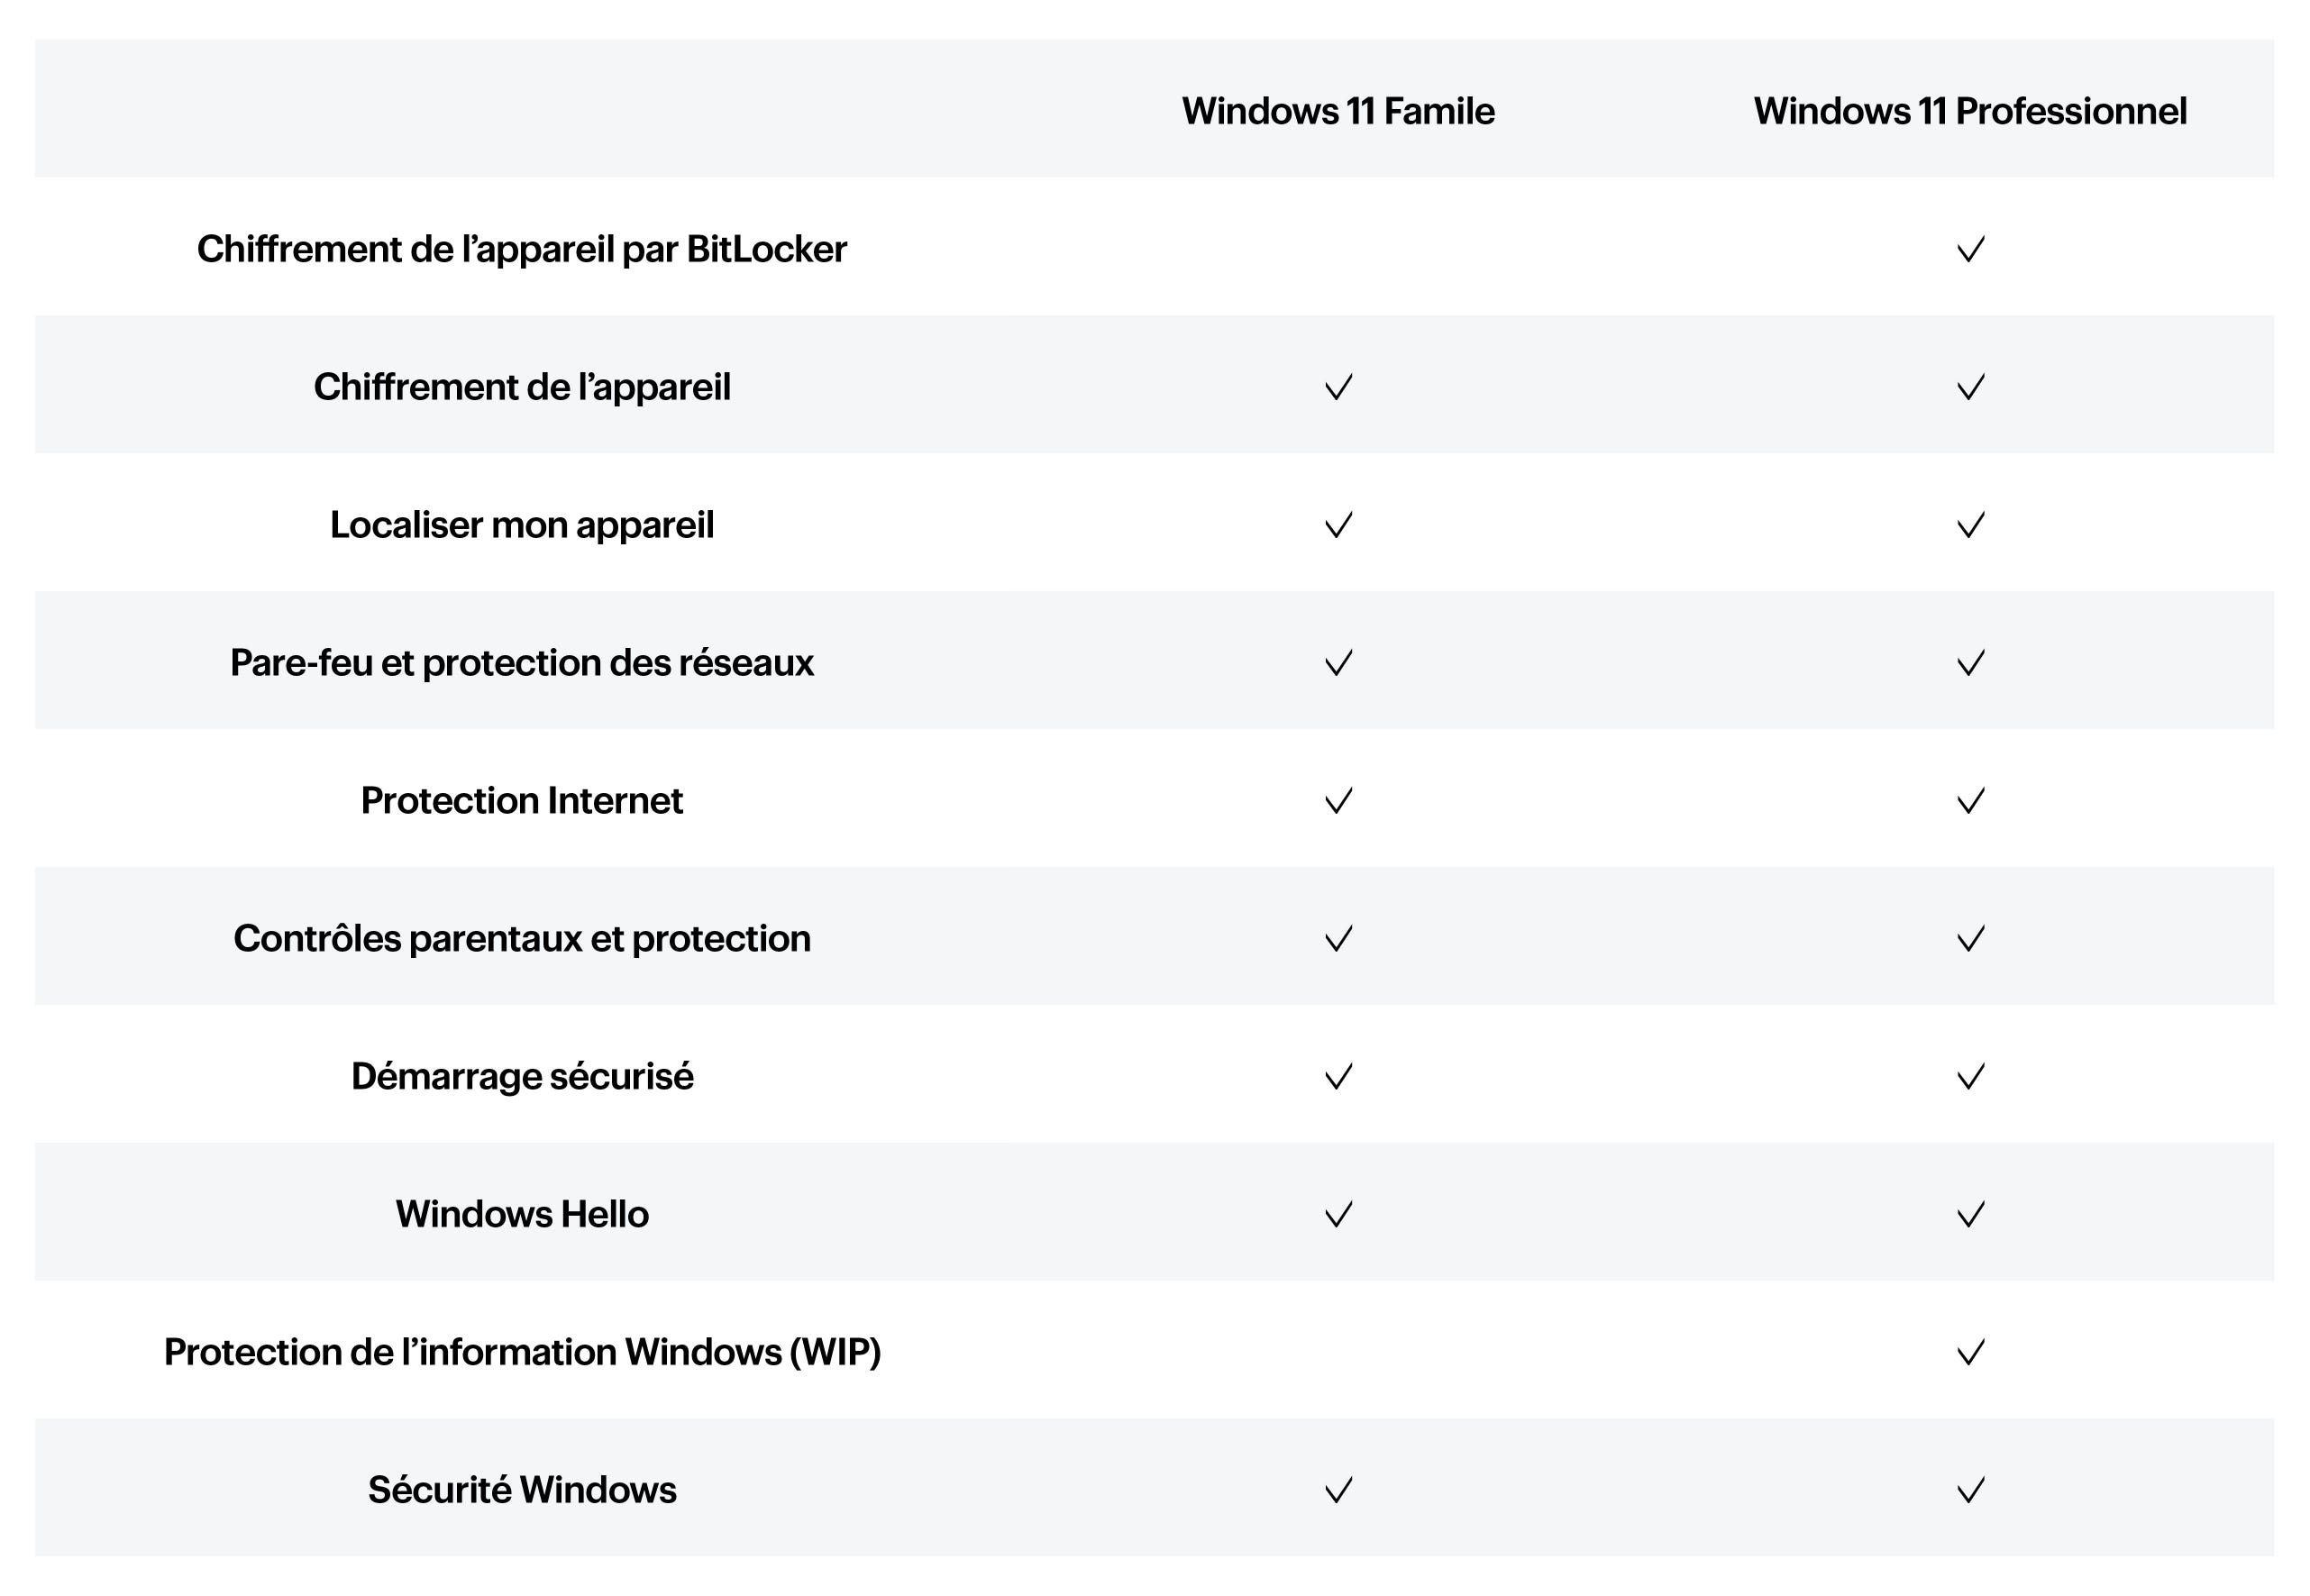This screenshot has width=2310, height=1596.
Task: Click Professionnel checkmark for Windows Hello
Action: 1970,1215
